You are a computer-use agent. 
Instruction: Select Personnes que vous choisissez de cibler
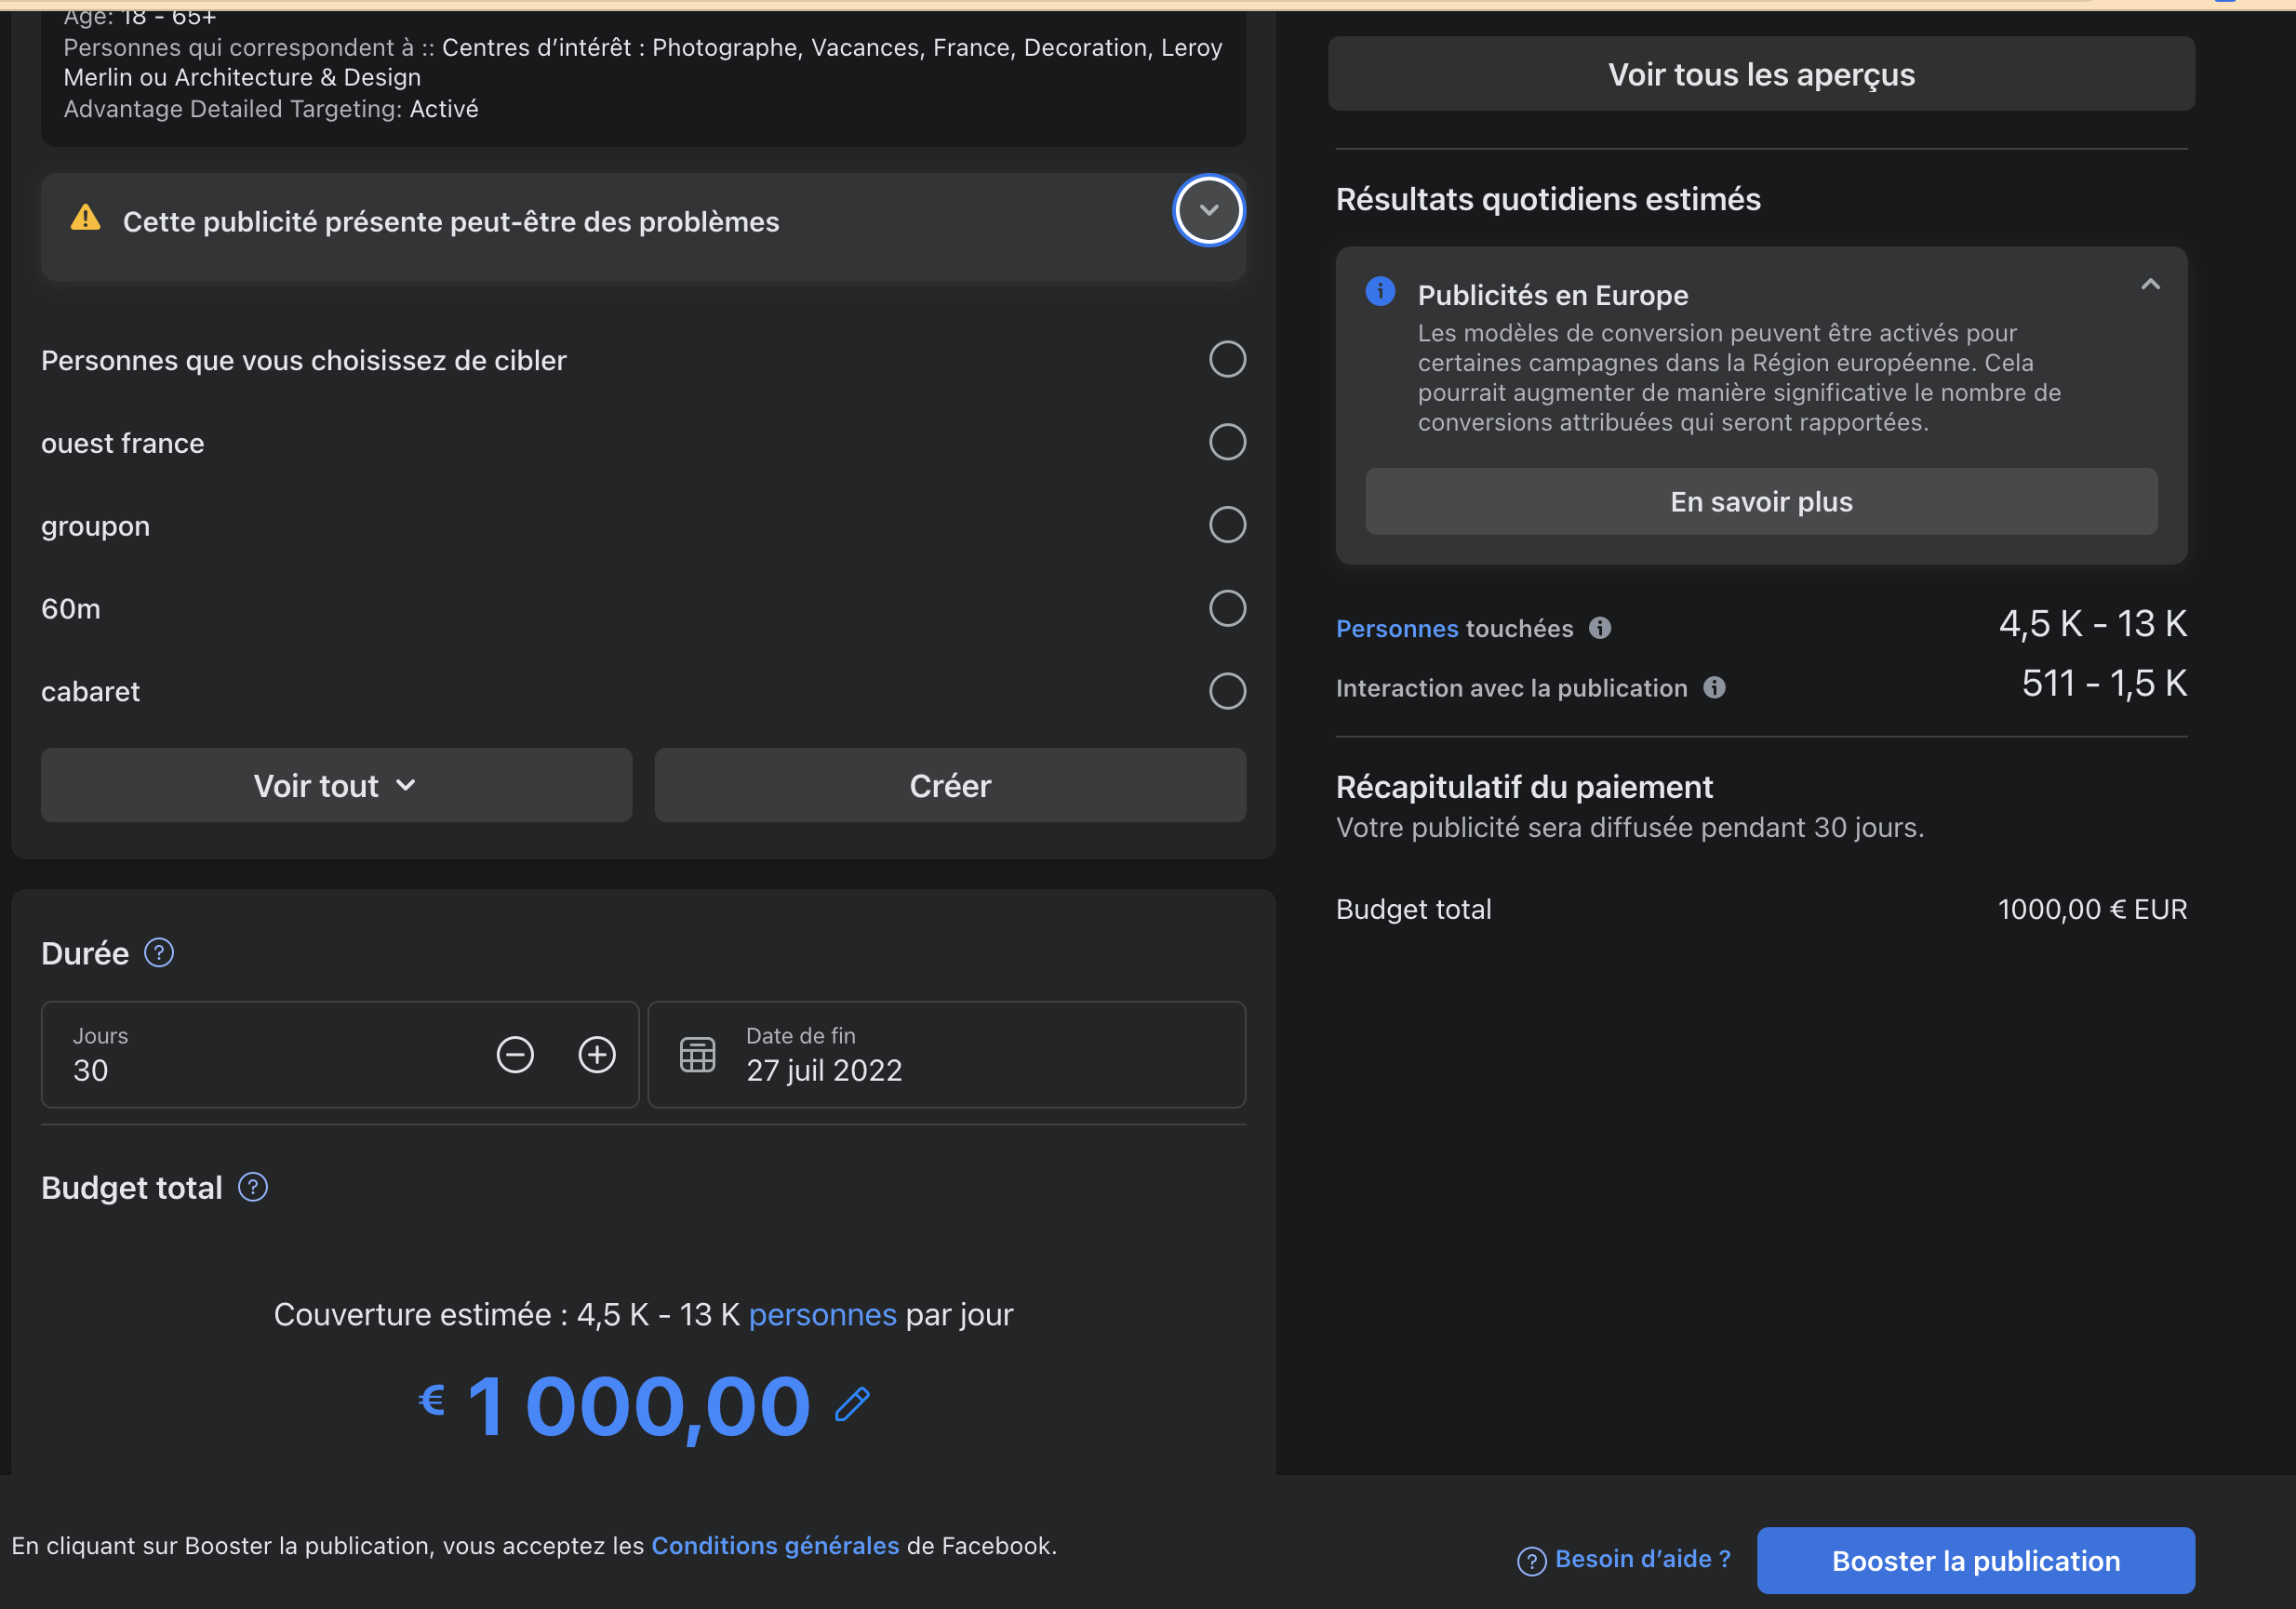[1227, 359]
